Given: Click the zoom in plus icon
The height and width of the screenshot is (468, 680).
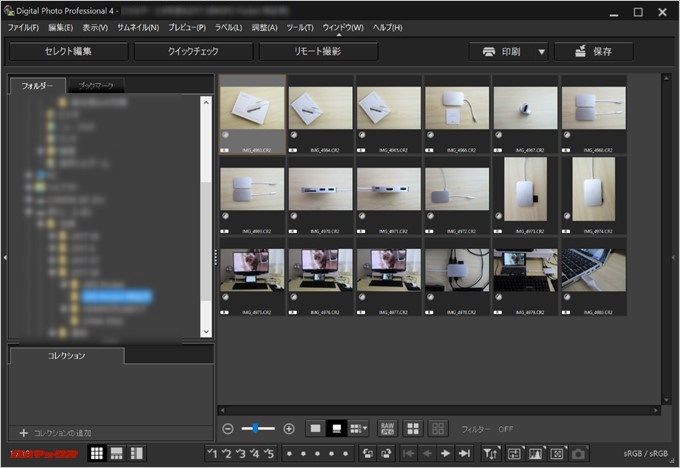Looking at the screenshot, I should tap(289, 428).
